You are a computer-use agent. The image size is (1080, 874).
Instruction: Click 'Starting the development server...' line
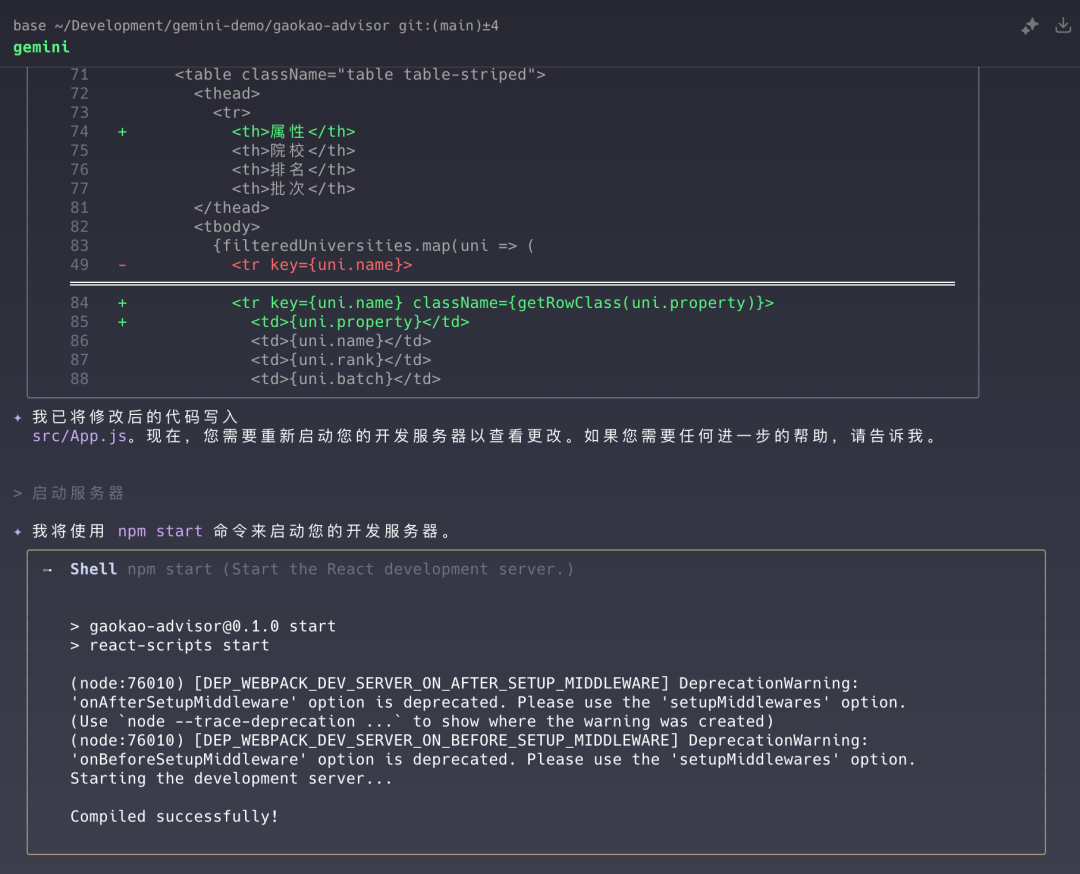(x=231, y=779)
